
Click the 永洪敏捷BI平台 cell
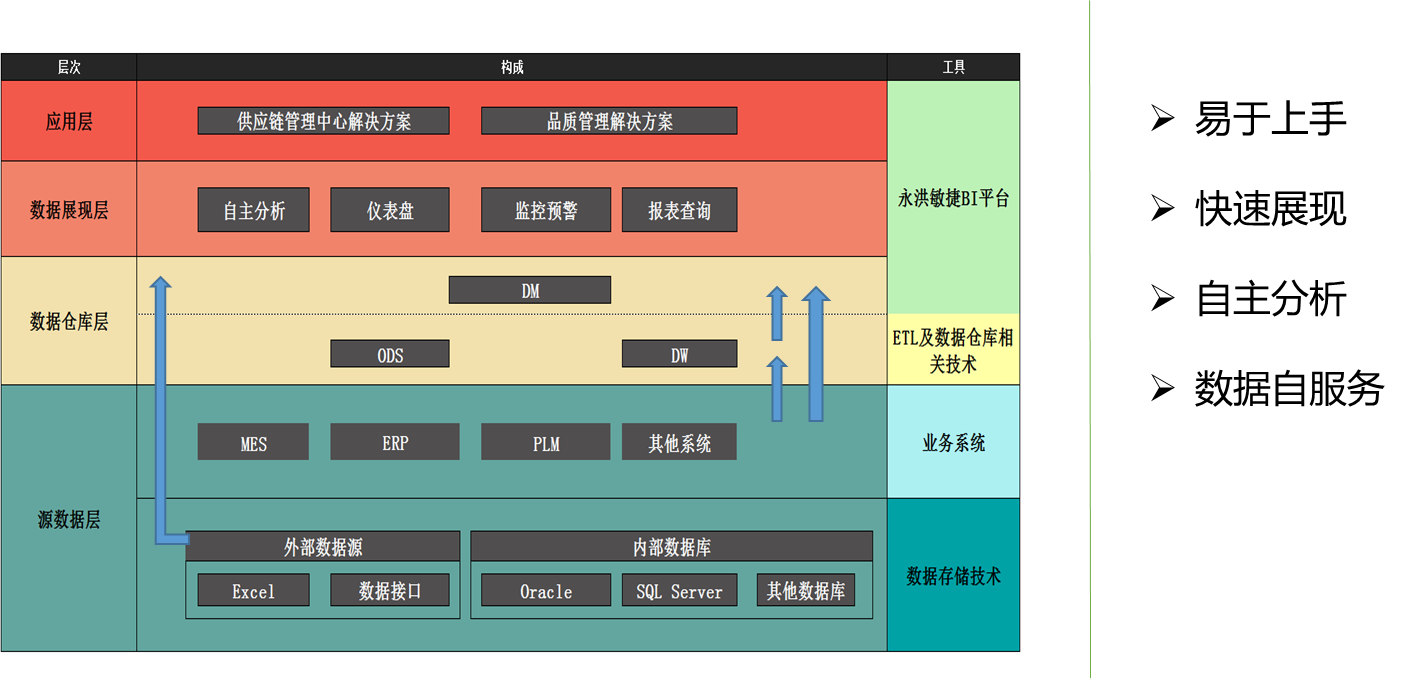(953, 197)
